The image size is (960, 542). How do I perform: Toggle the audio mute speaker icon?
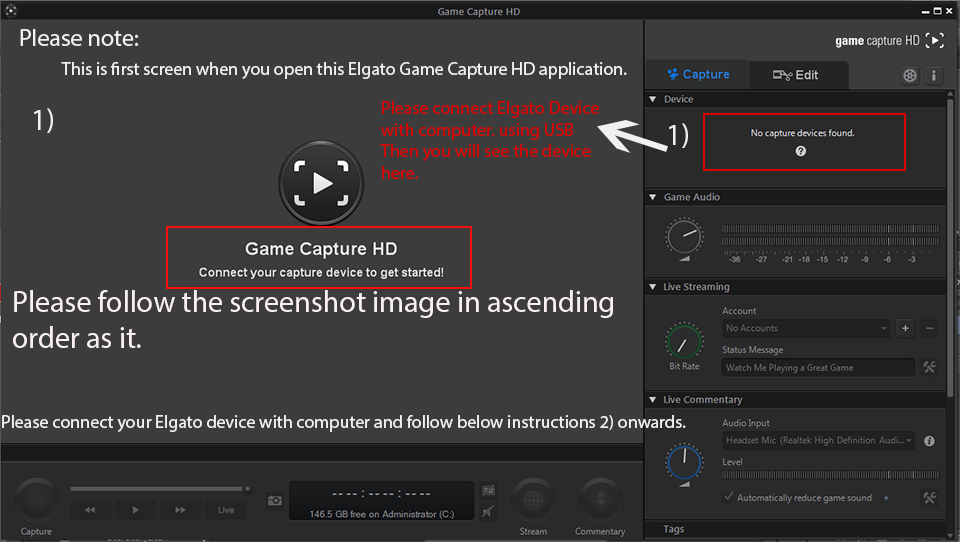(488, 511)
